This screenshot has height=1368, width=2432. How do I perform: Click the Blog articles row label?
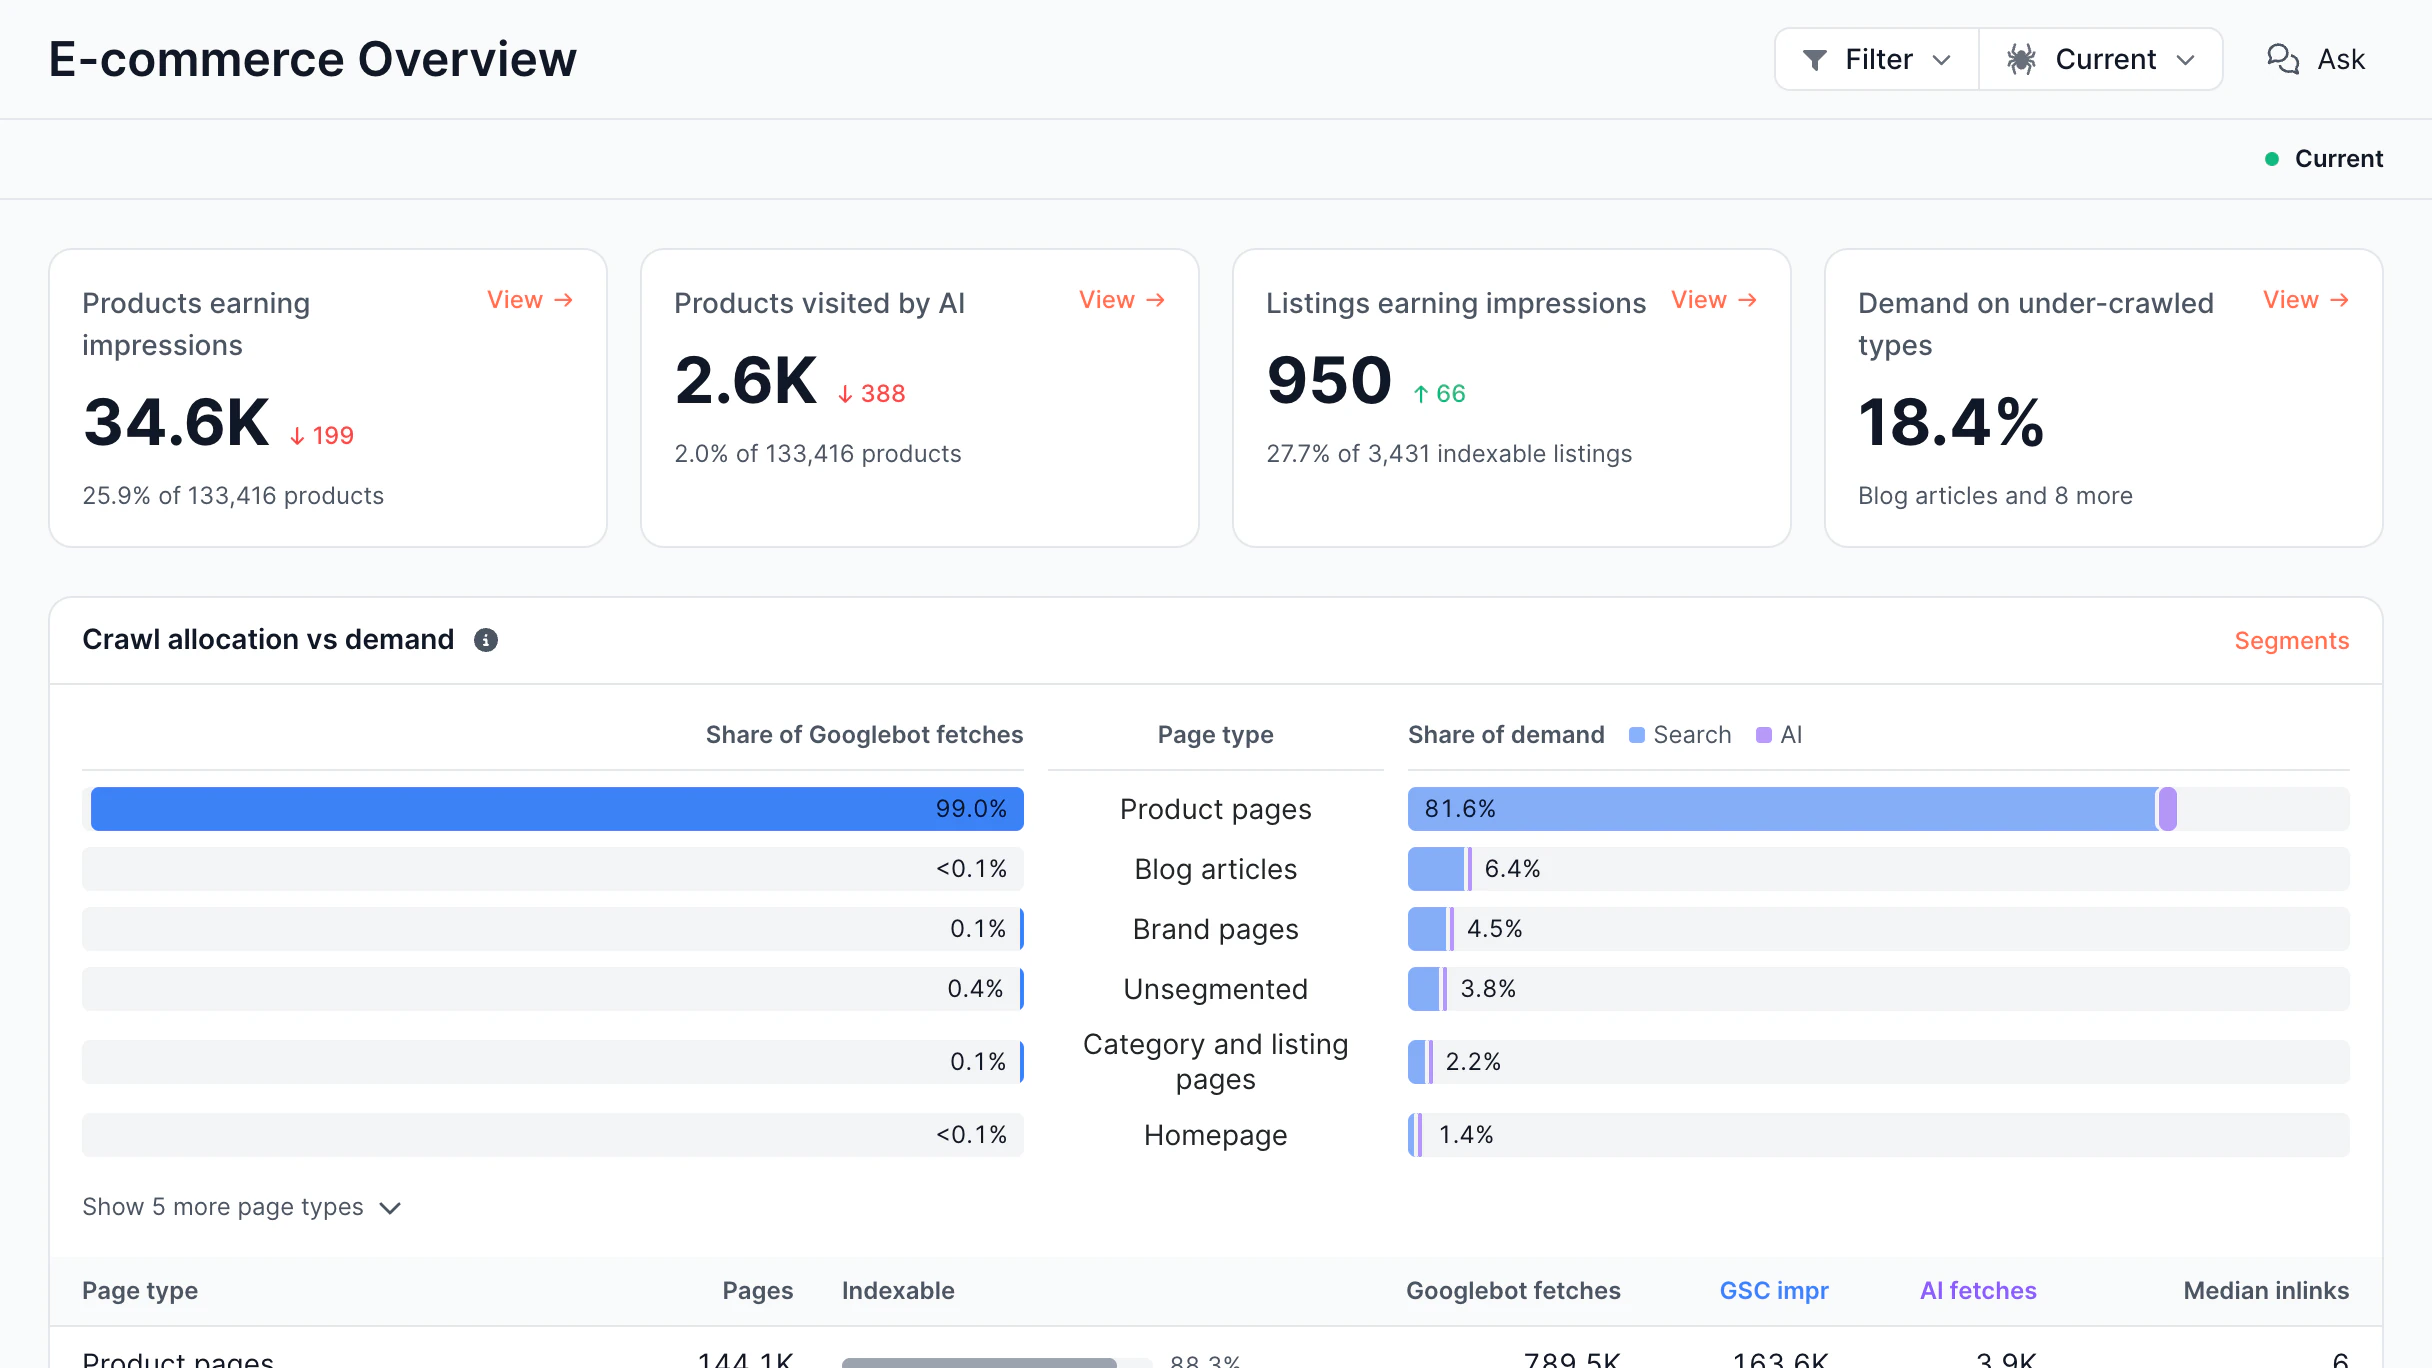(1215, 869)
